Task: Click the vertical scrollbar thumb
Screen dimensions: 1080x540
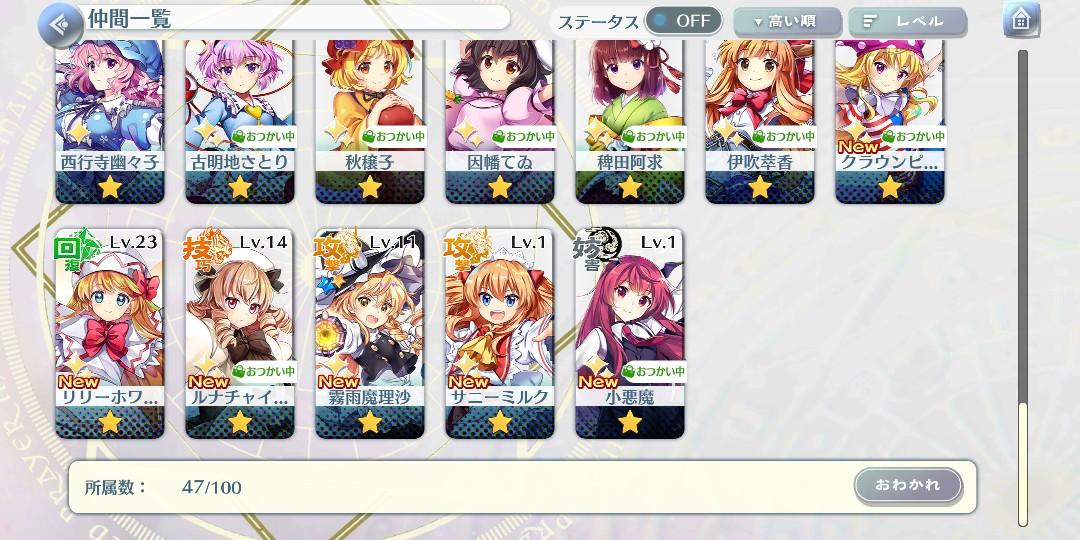Action: coord(1024,463)
